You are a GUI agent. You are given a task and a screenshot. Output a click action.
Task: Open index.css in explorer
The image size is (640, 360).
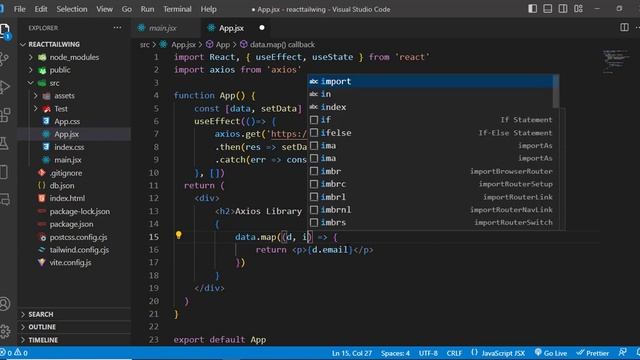[x=69, y=147]
